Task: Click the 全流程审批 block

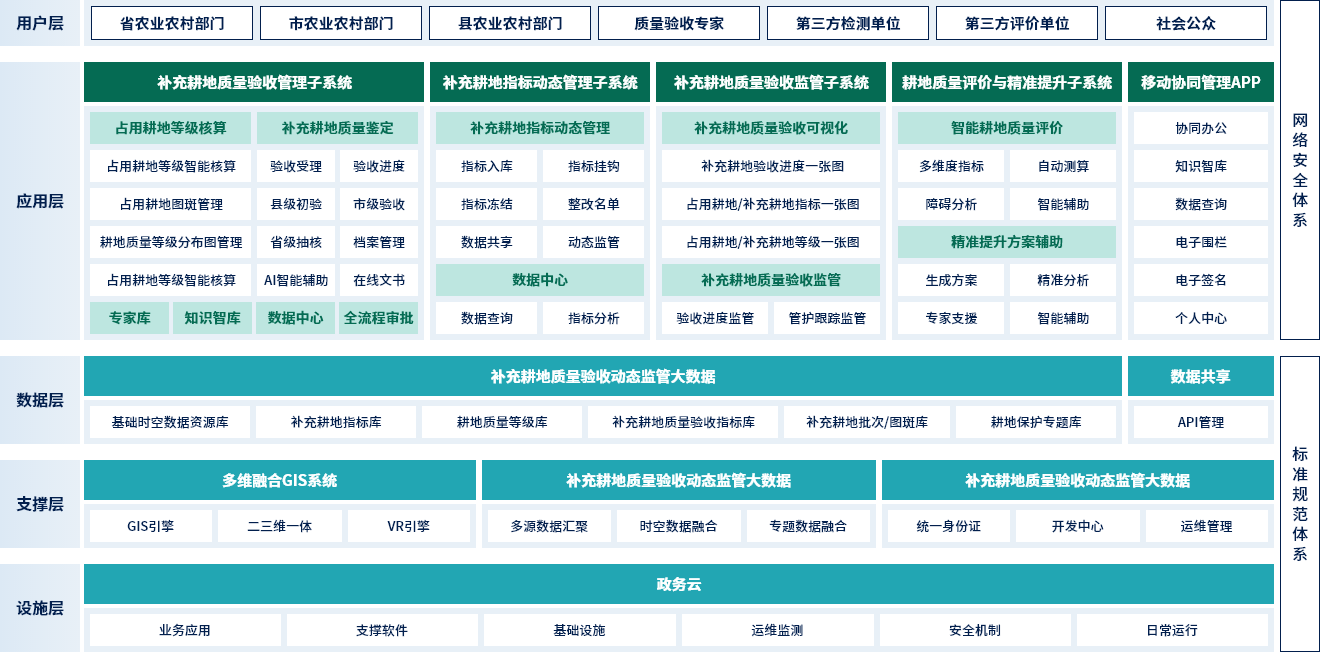Action: coord(378,319)
